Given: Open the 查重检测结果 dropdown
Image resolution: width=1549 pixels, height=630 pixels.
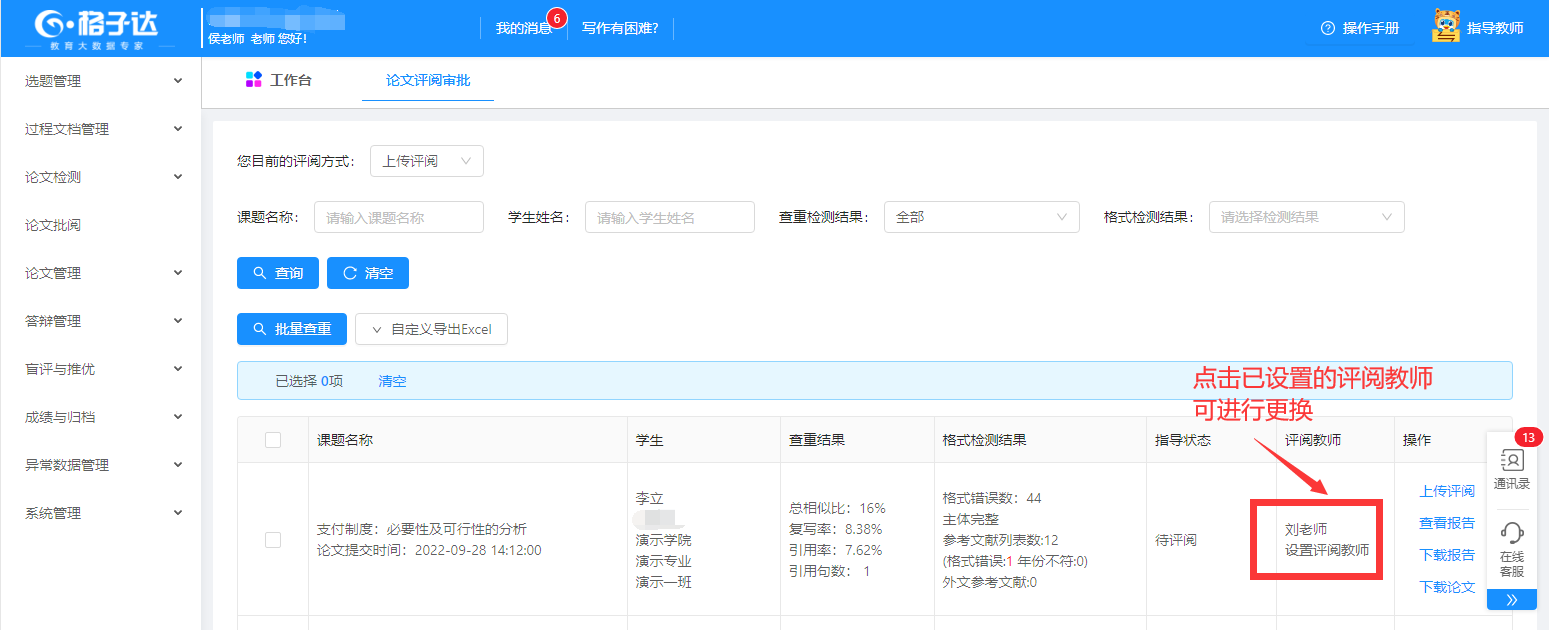Looking at the screenshot, I should pyautogui.click(x=981, y=217).
